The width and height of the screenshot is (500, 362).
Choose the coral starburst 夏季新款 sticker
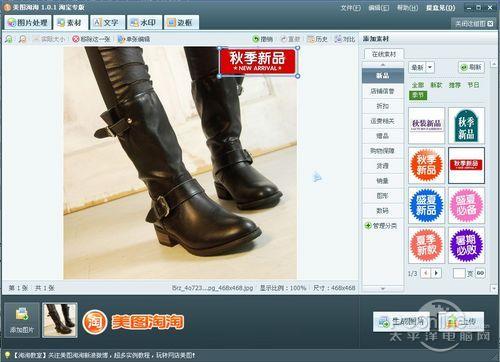(427, 245)
